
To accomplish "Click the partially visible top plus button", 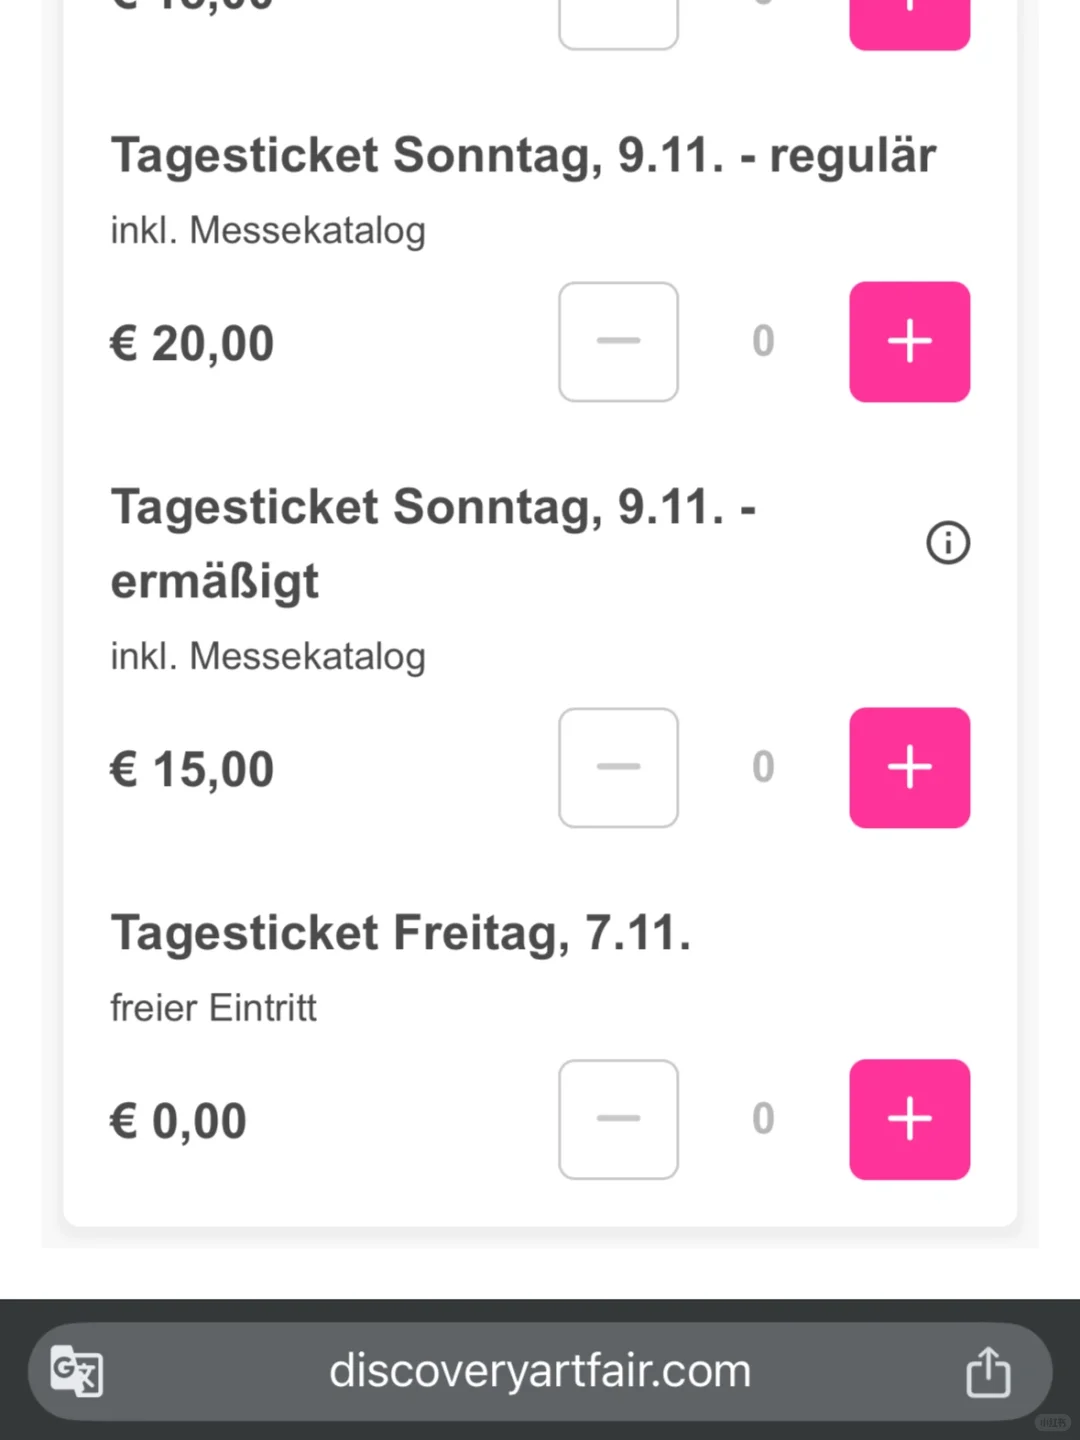I will [909, 22].
